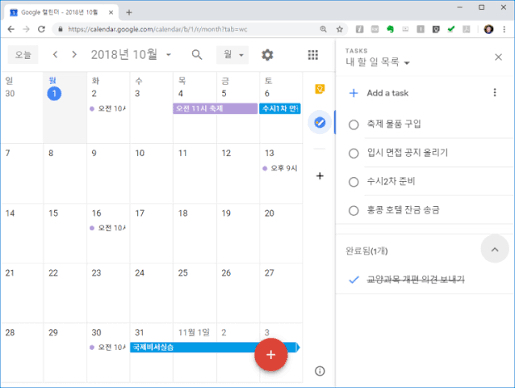Open the Chrome profile avatar

coord(489,29)
